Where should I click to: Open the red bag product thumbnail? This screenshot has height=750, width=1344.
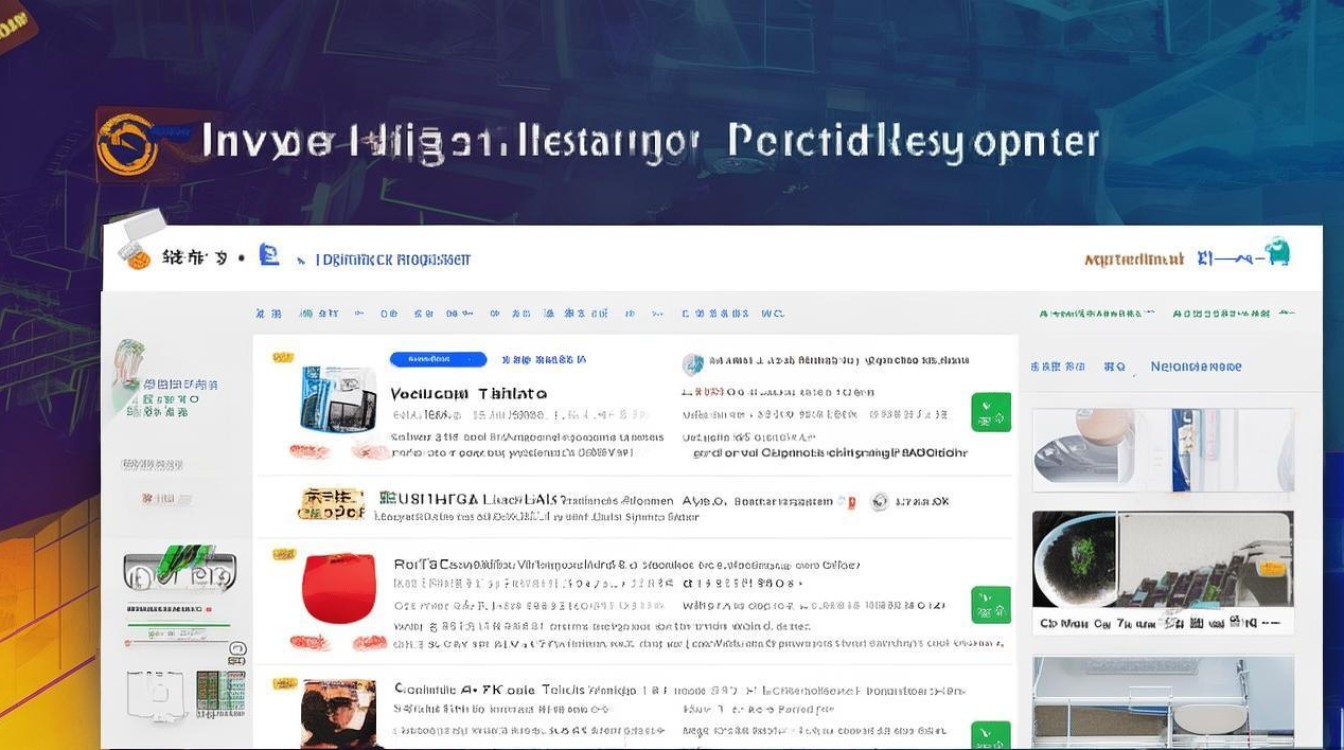[339, 588]
